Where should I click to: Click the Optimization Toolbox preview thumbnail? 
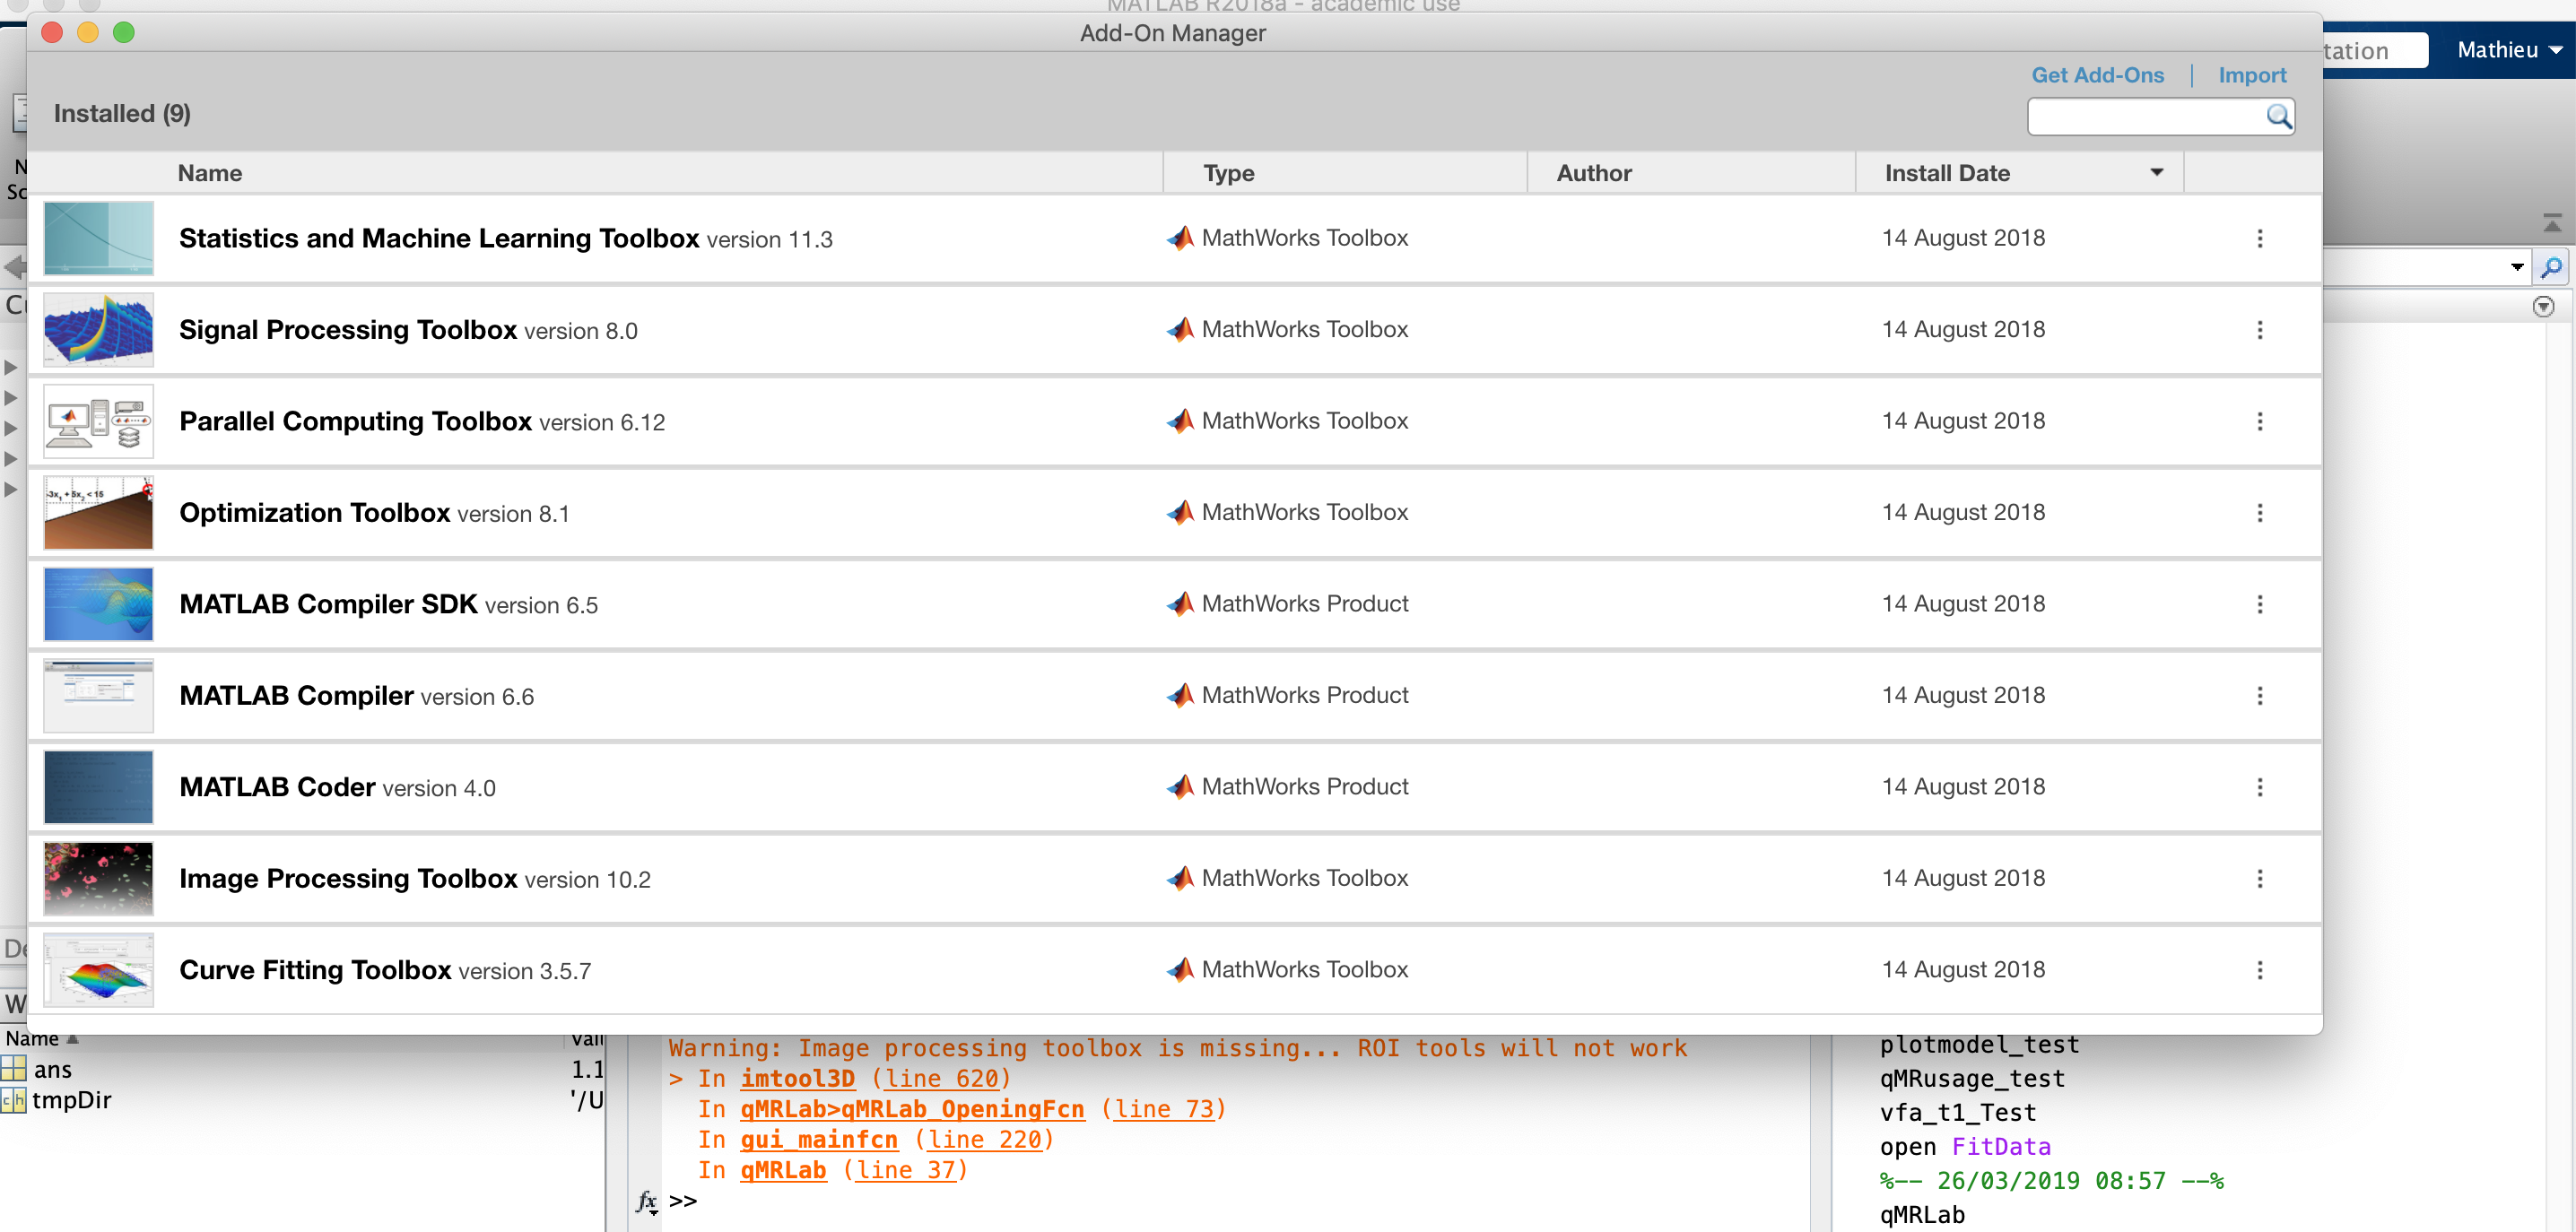click(98, 512)
